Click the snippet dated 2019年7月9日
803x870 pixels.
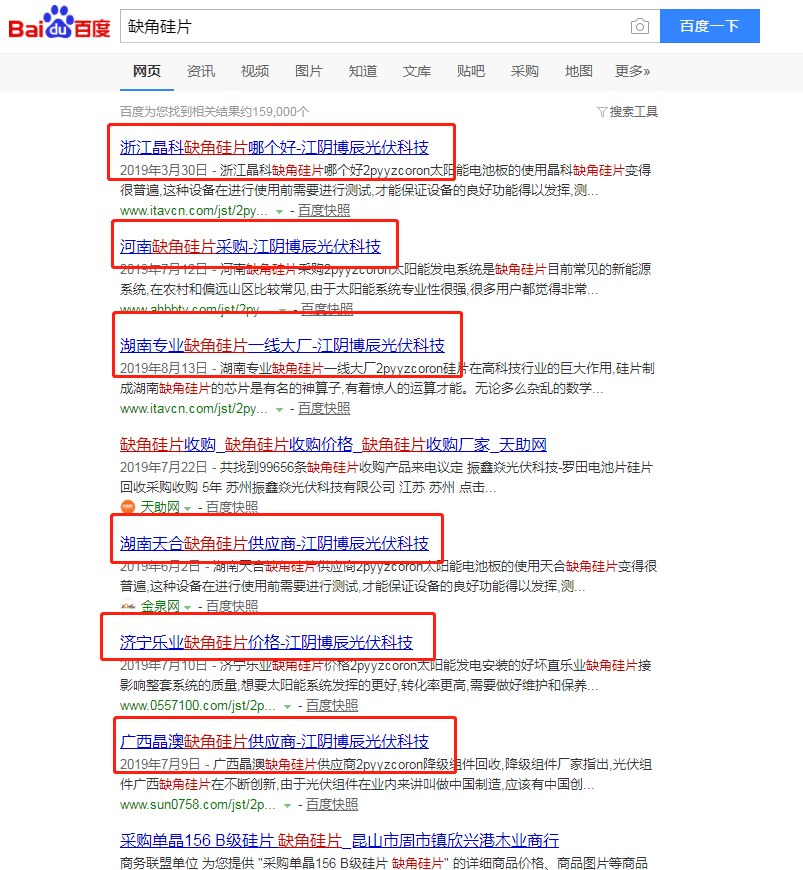(x=386, y=774)
